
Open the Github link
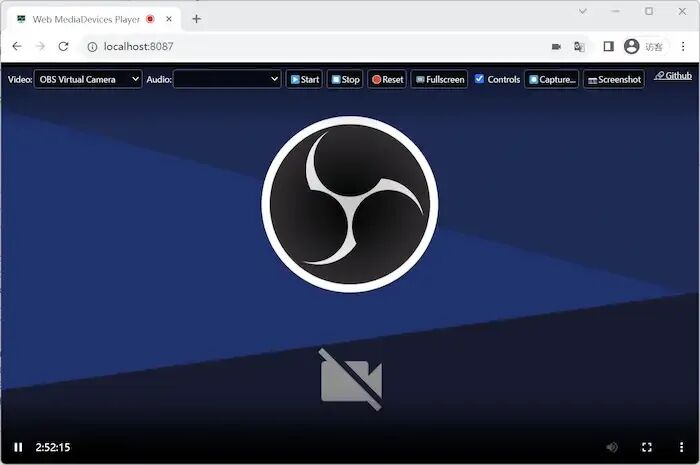click(673, 75)
